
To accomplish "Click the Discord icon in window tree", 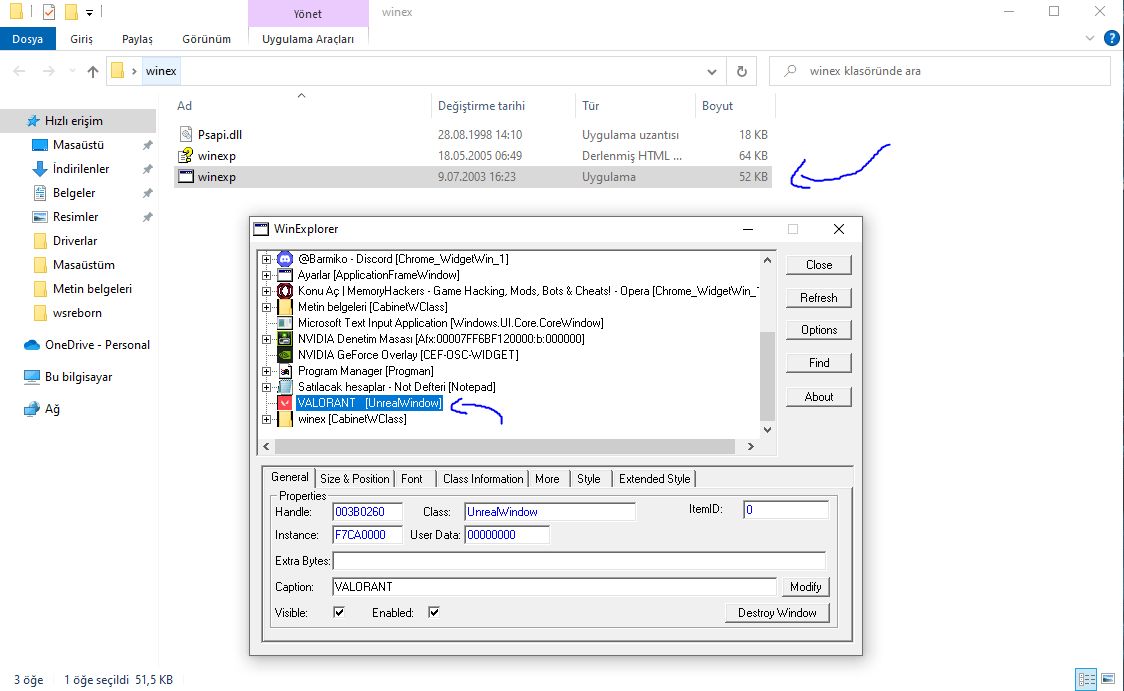I will click(285, 259).
